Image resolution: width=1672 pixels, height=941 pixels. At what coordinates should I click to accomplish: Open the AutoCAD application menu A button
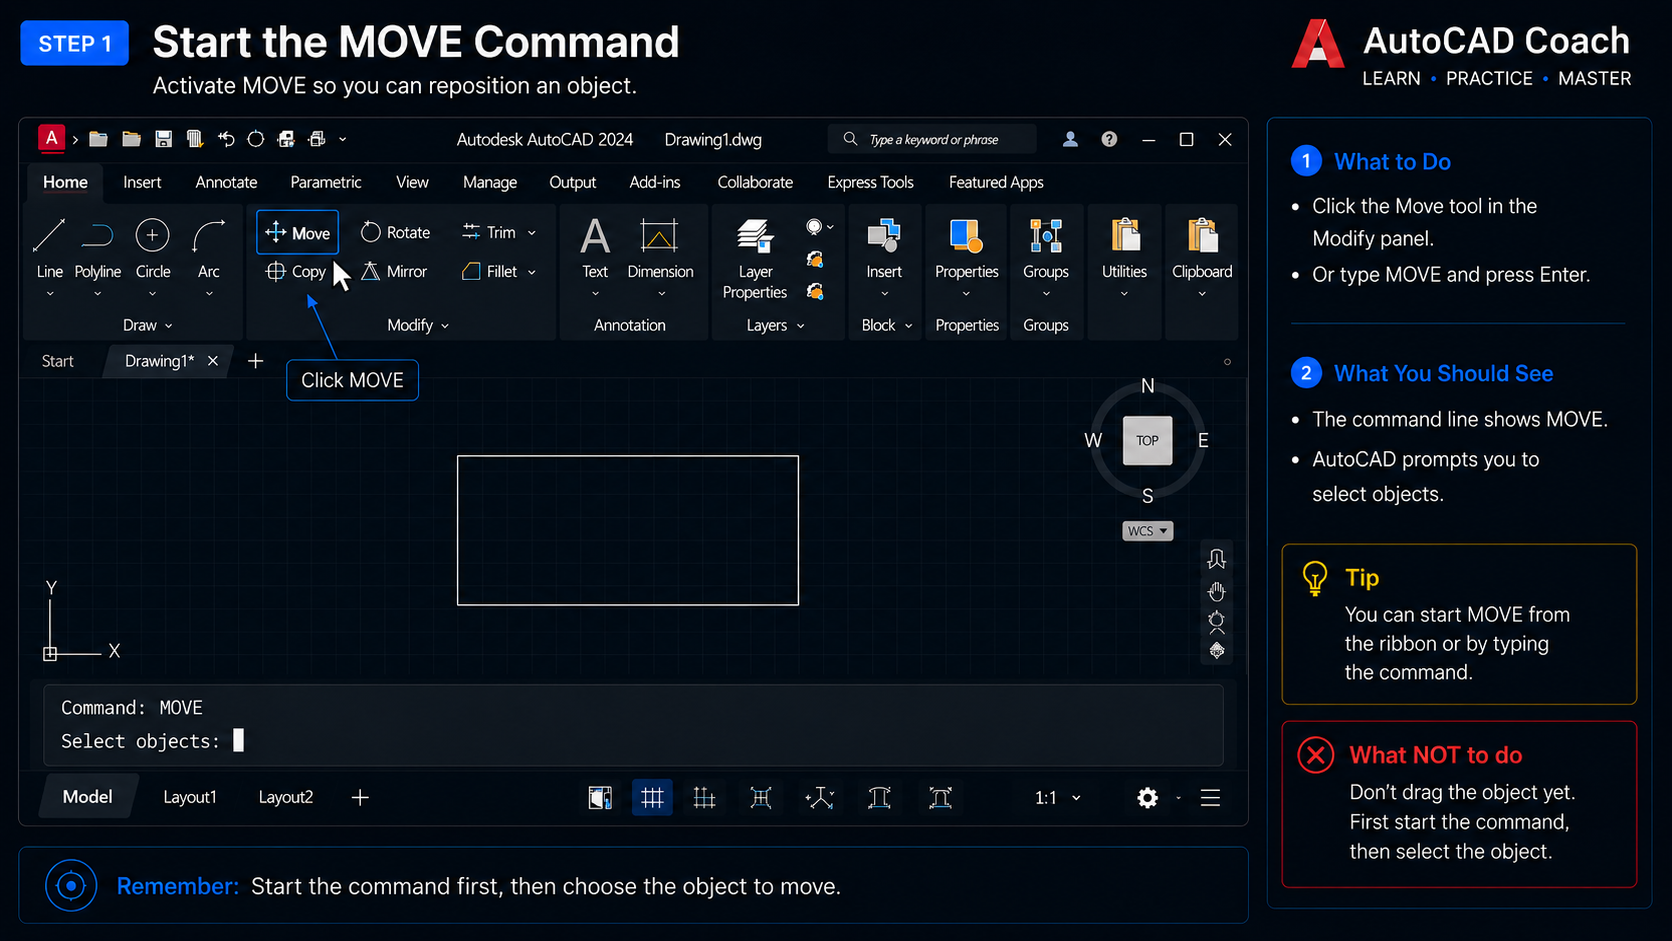[x=51, y=138]
